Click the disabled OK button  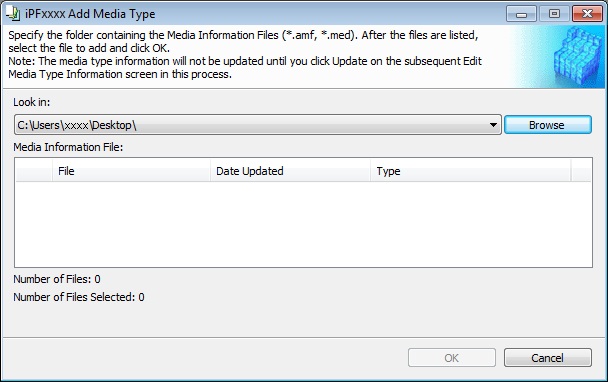coord(452,358)
